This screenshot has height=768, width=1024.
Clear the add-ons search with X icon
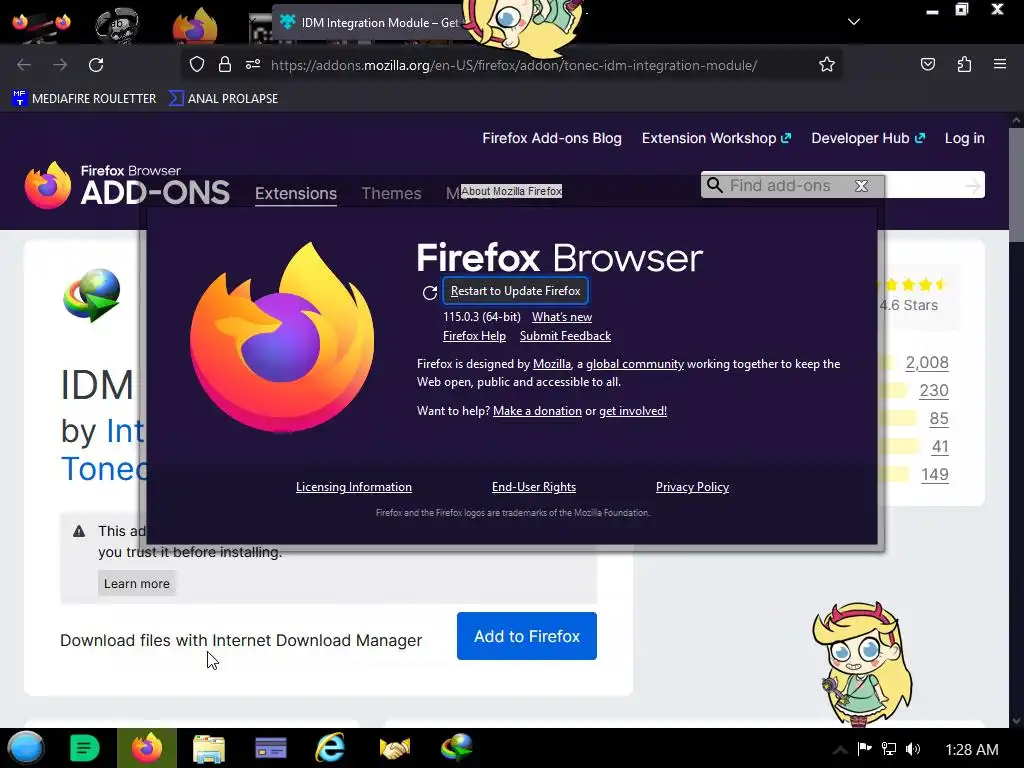click(x=861, y=186)
